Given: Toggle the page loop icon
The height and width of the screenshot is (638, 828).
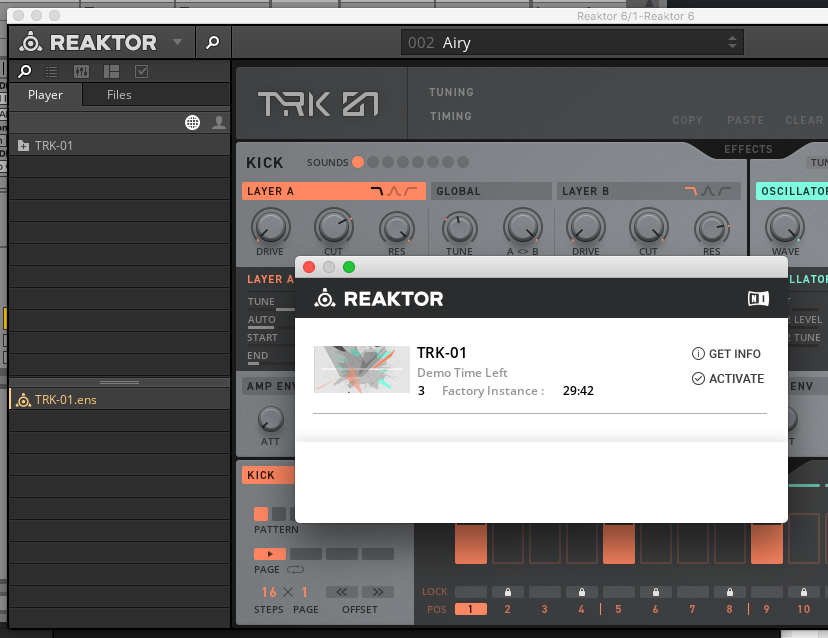Looking at the screenshot, I should pyautogui.click(x=296, y=569).
